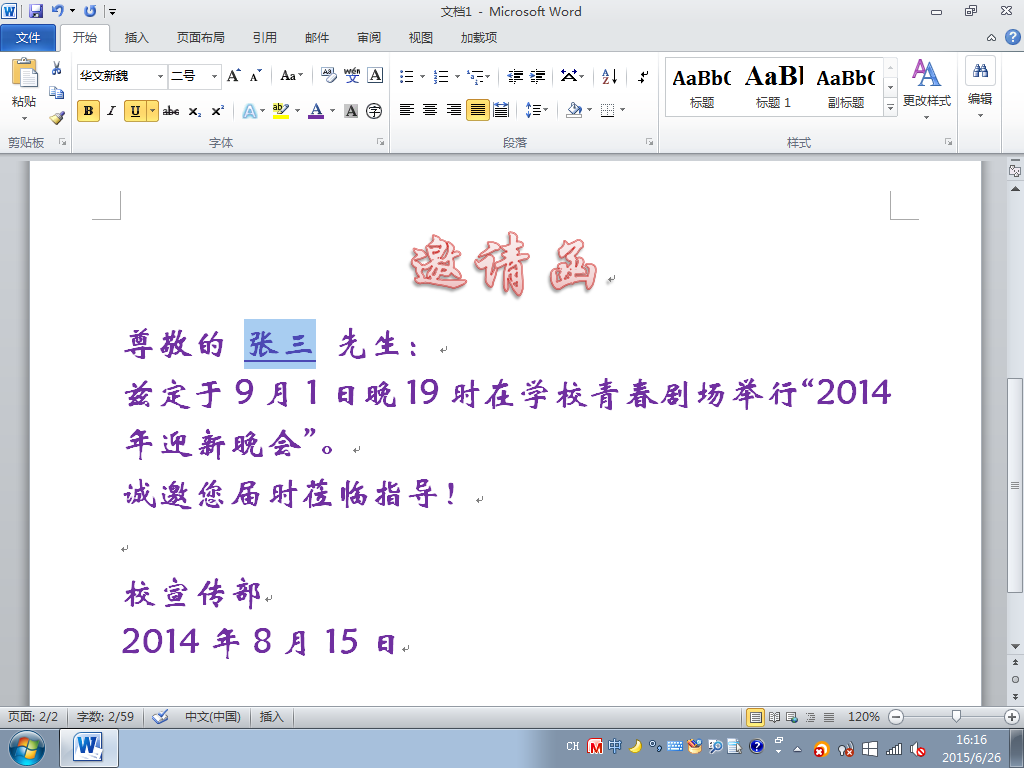The width and height of the screenshot is (1024, 768).
Task: Toggle Subscript formatting
Action: tap(195, 111)
